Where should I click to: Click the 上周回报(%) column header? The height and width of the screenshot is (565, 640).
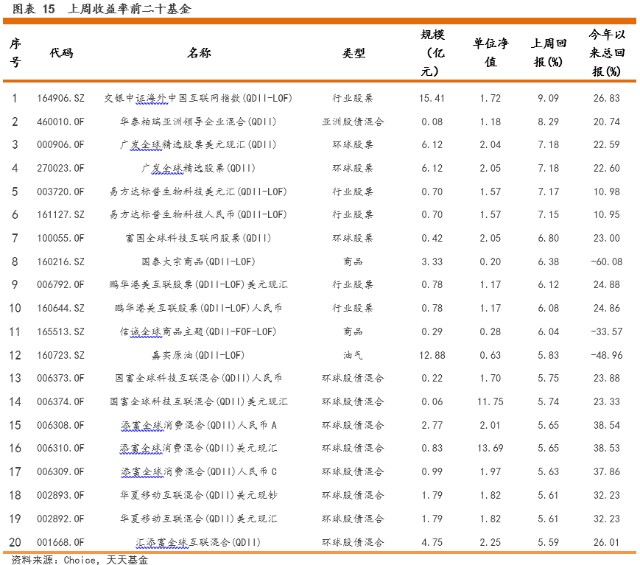tap(549, 52)
